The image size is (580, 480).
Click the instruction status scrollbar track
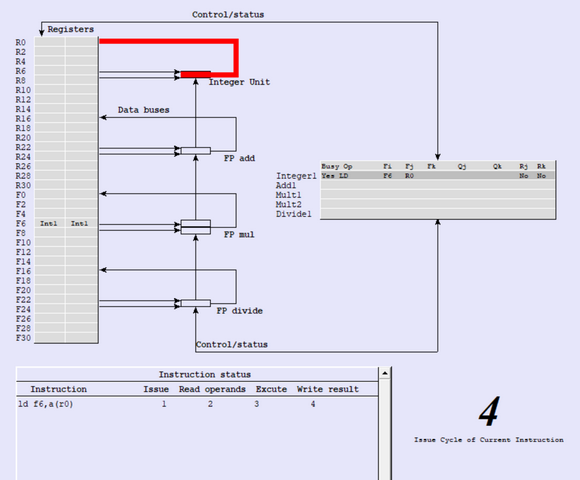point(385,429)
